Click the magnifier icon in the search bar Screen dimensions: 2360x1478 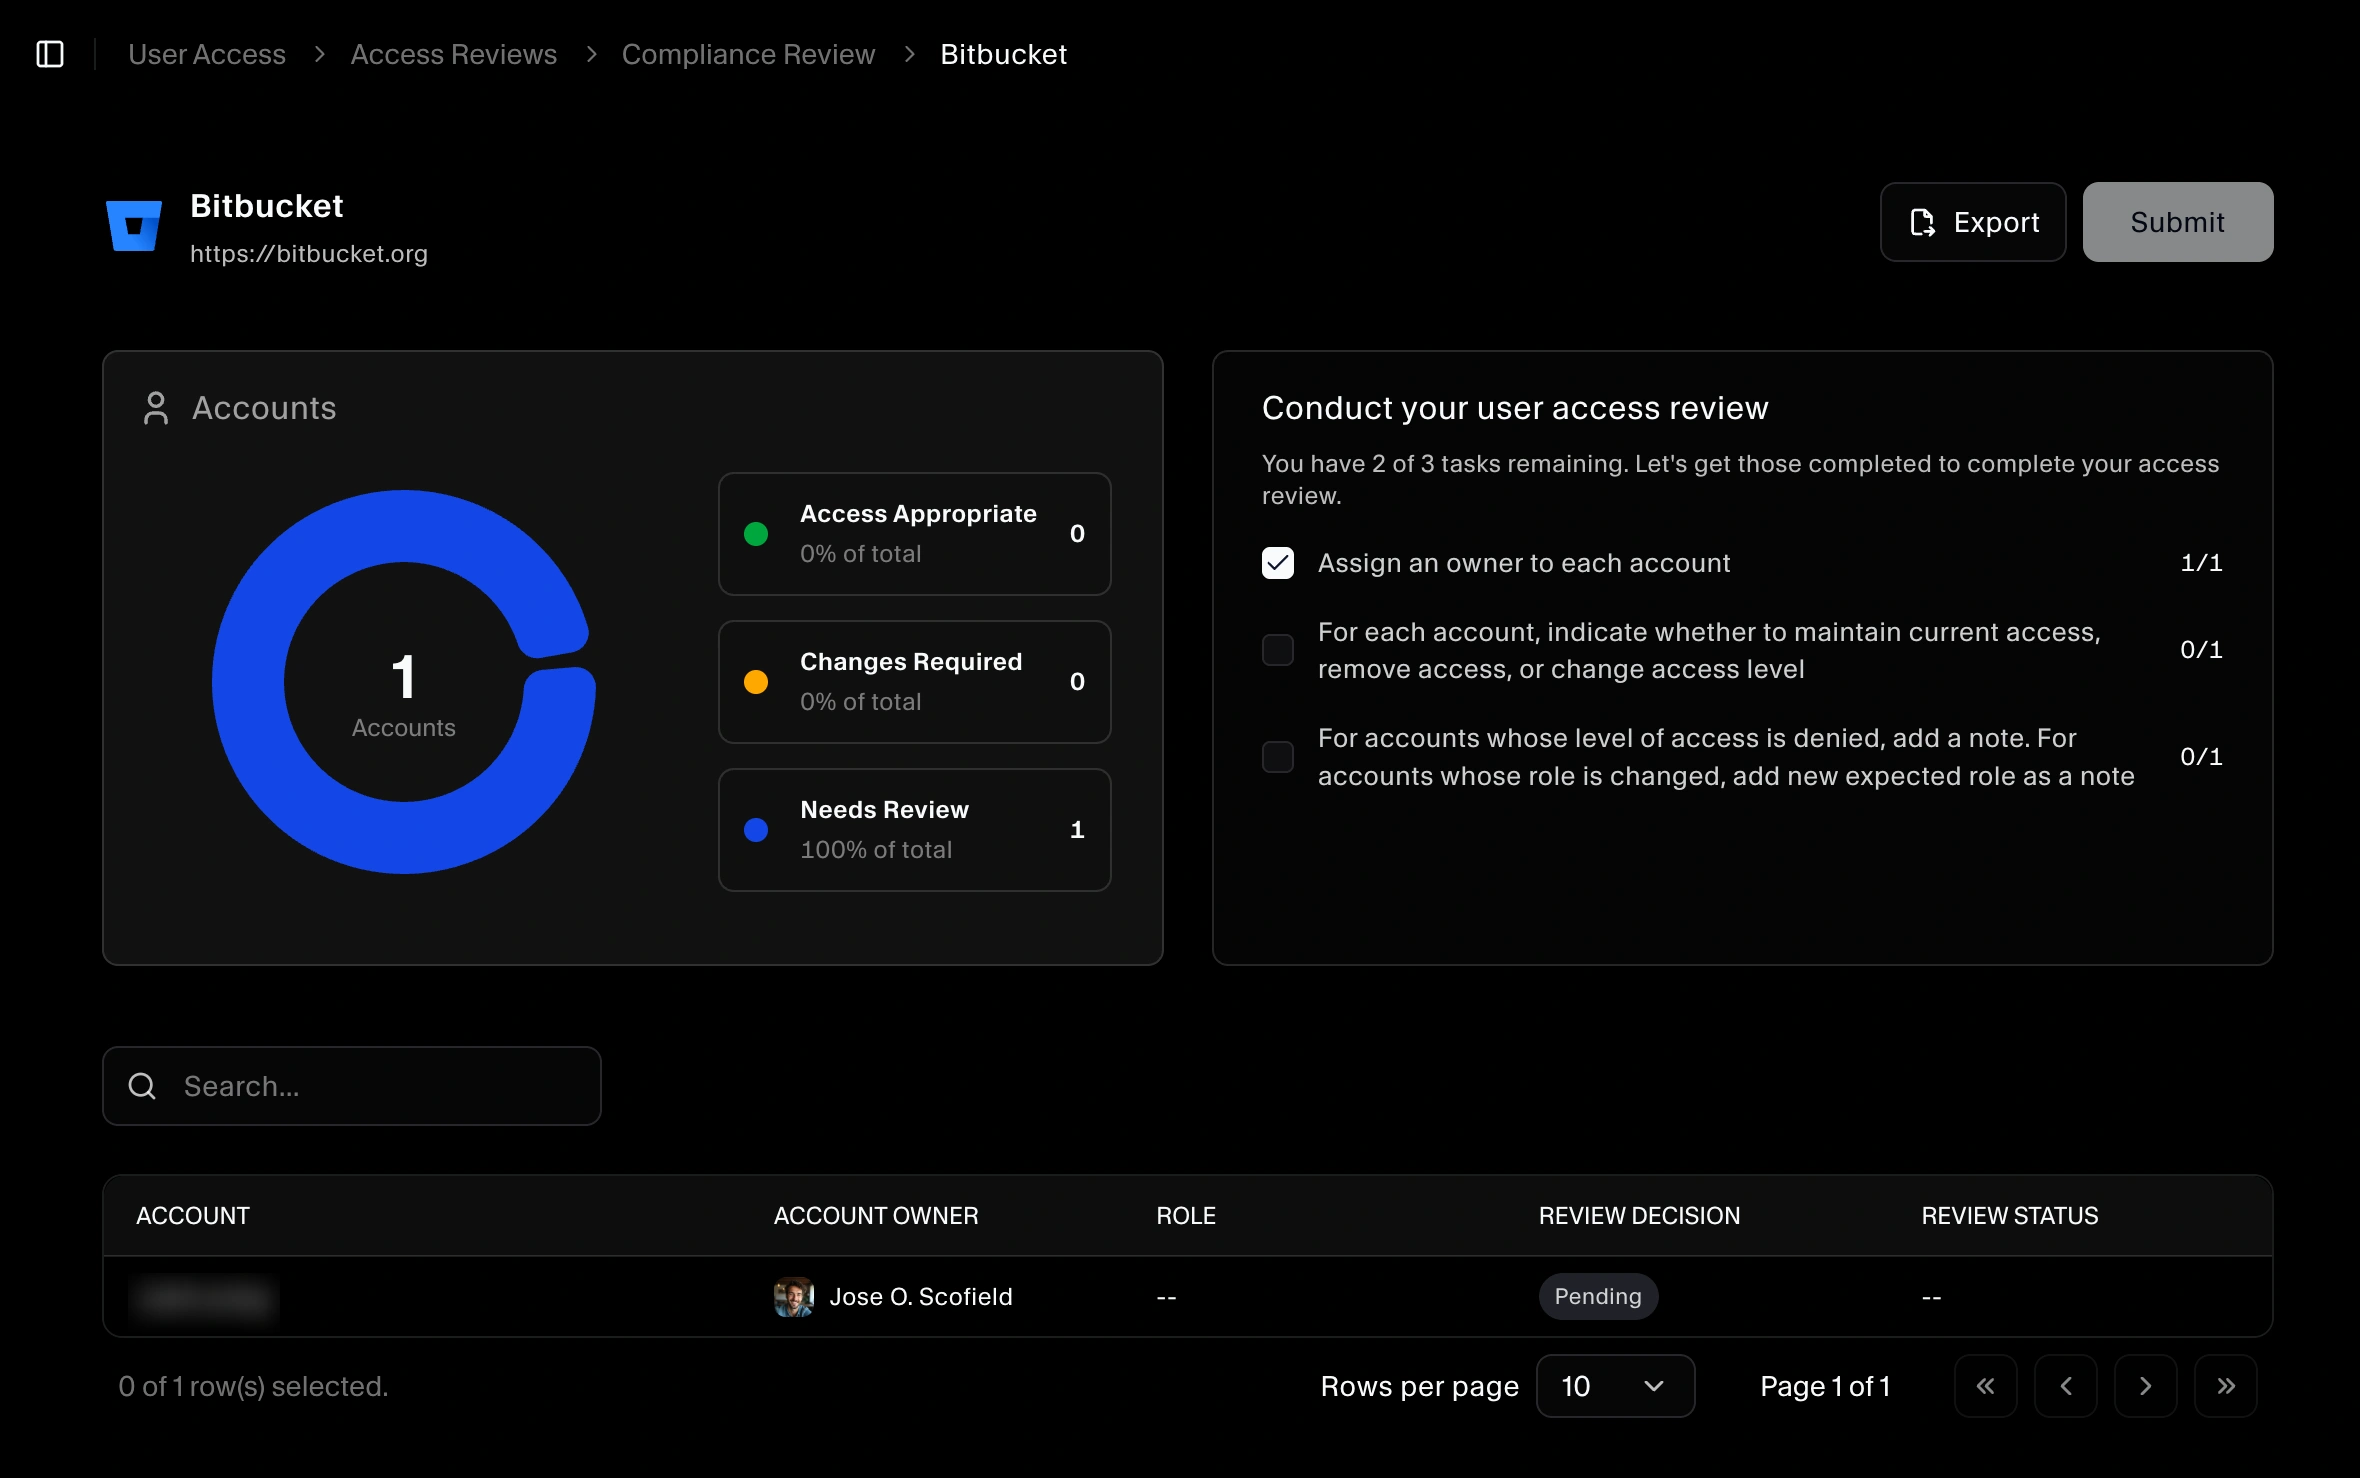point(141,1085)
